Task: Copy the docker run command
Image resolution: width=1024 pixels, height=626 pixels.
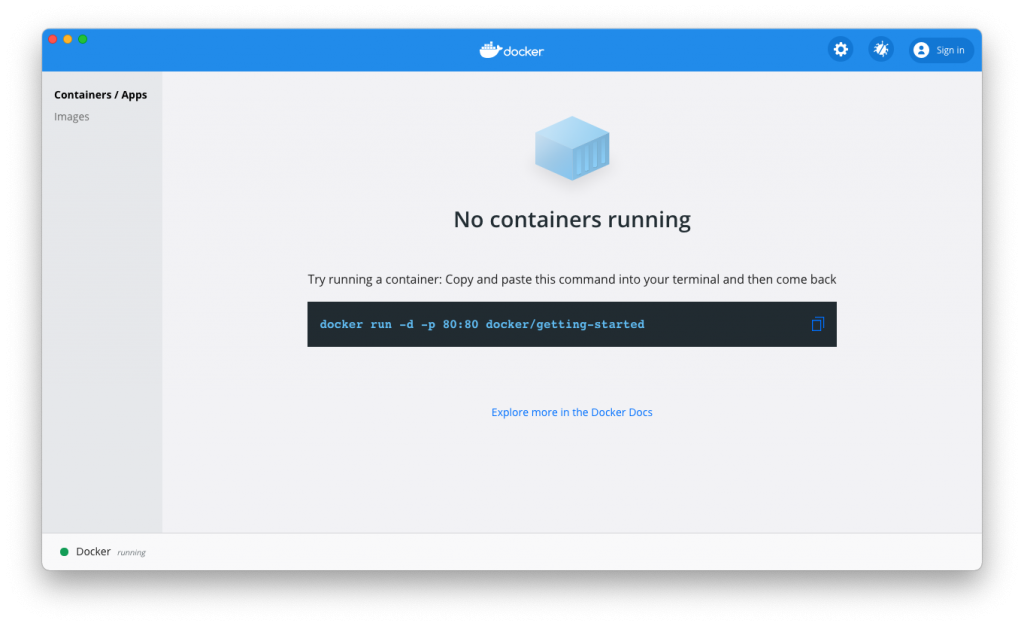Action: click(x=818, y=324)
